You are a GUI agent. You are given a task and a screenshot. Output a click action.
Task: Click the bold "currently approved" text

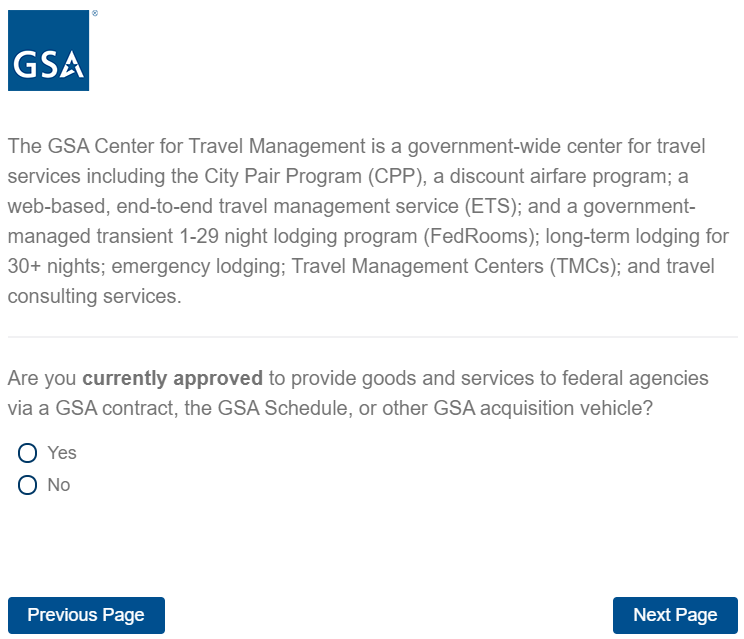(172, 379)
